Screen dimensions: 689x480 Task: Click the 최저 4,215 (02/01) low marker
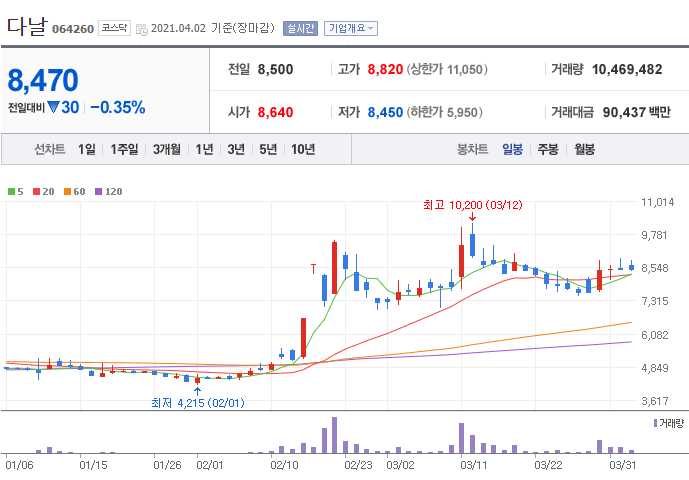[198, 403]
